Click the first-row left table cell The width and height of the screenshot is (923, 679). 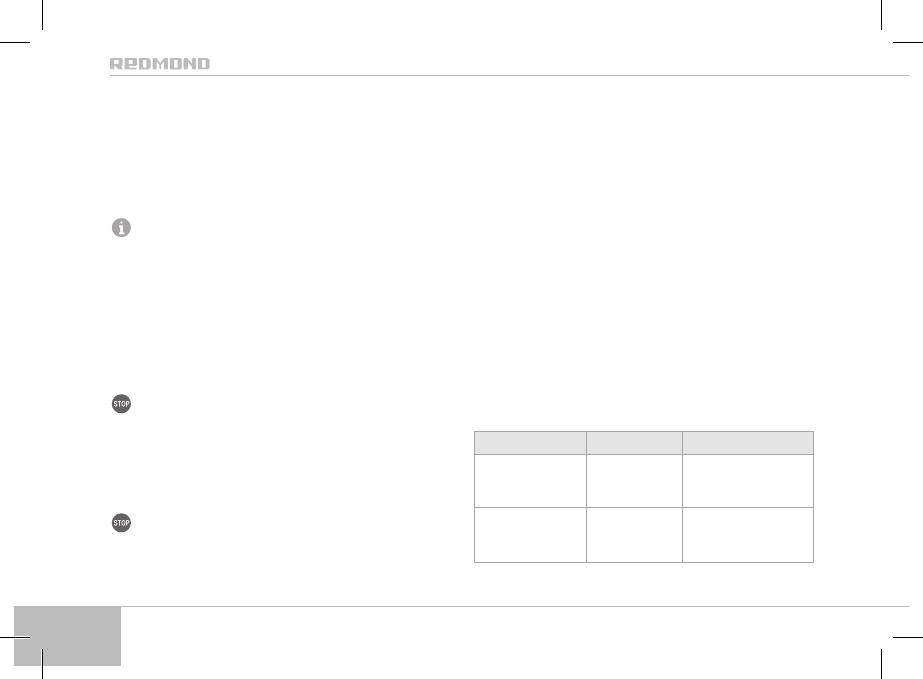[530, 481]
